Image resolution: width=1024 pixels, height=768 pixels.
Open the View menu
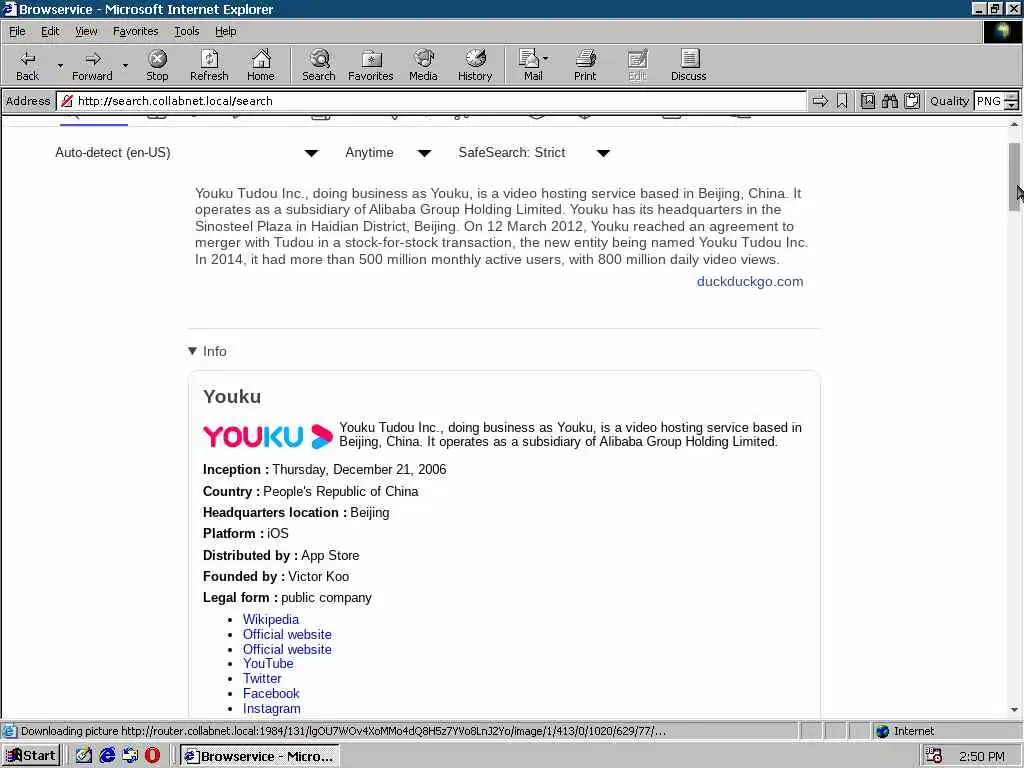click(x=86, y=31)
